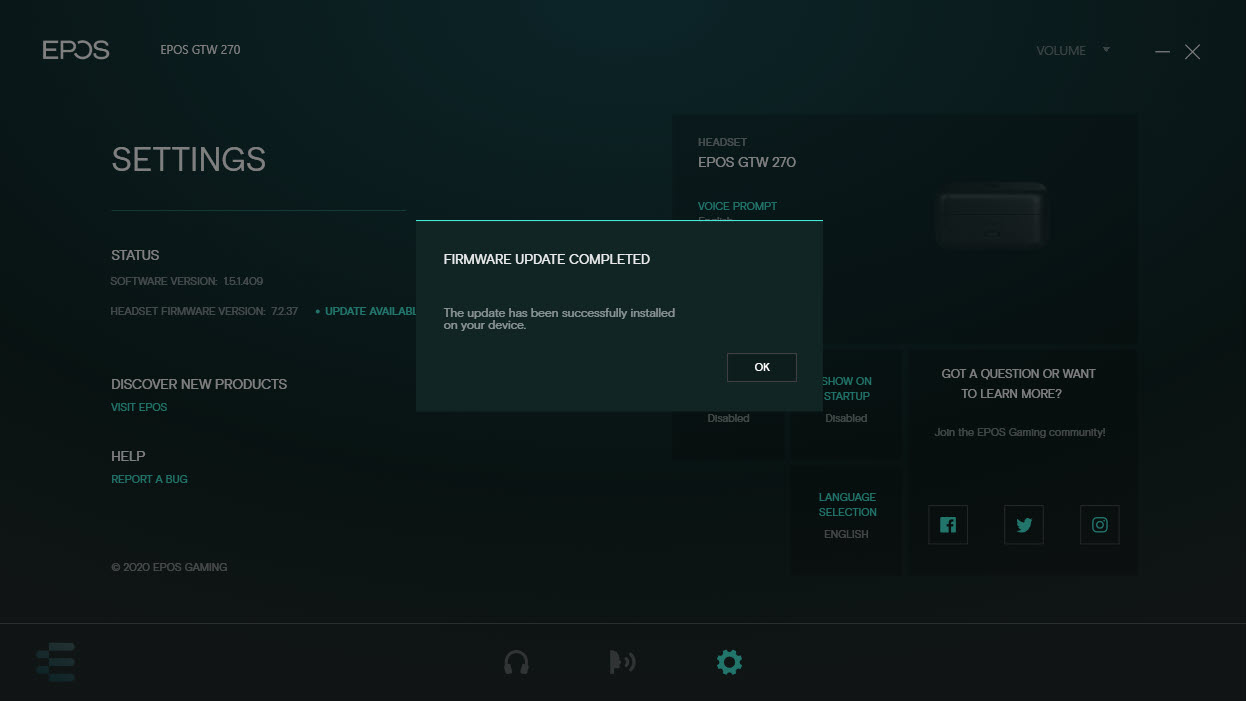Click the SOFTWARE VERSION text

[x=187, y=281]
